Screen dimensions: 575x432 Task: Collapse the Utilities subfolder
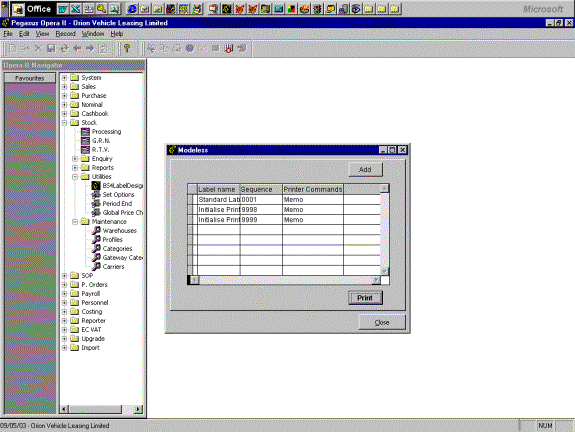pyautogui.click(x=75, y=177)
